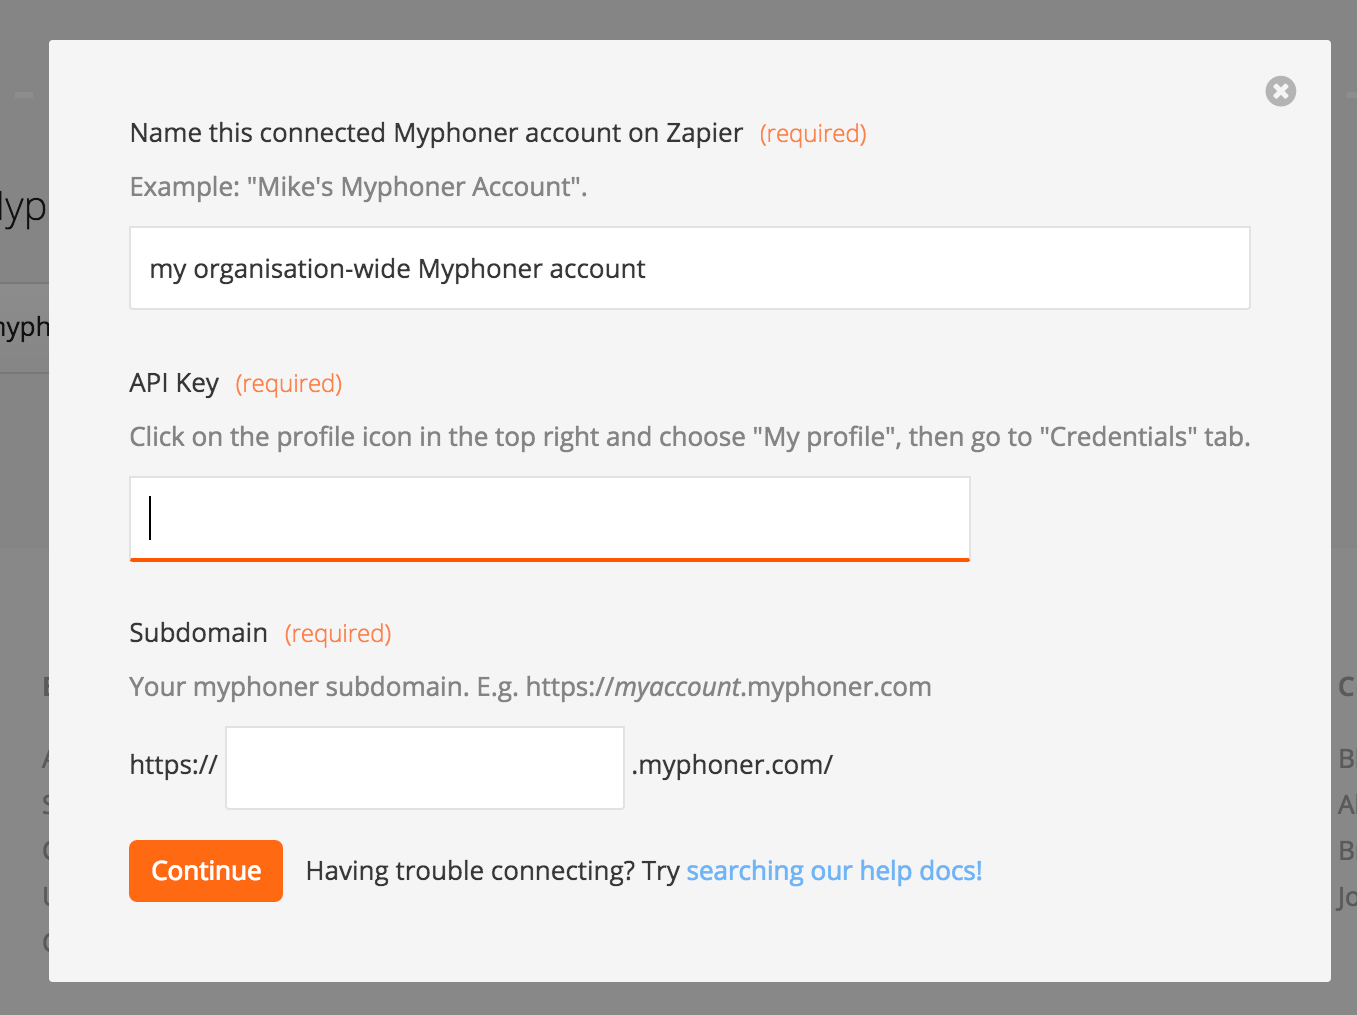Click the API Key field label
Image resolution: width=1357 pixels, height=1015 pixels.
click(174, 383)
